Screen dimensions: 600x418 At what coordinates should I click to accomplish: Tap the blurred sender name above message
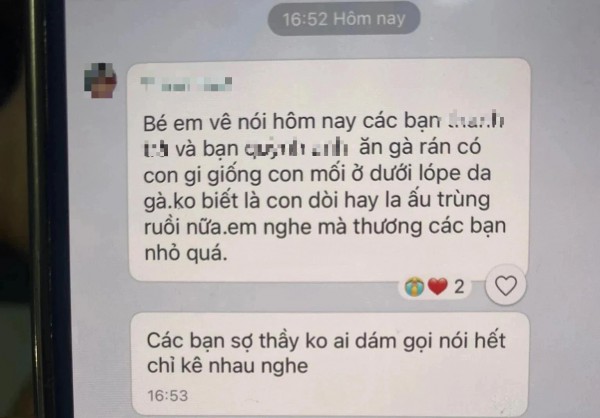click(x=186, y=84)
